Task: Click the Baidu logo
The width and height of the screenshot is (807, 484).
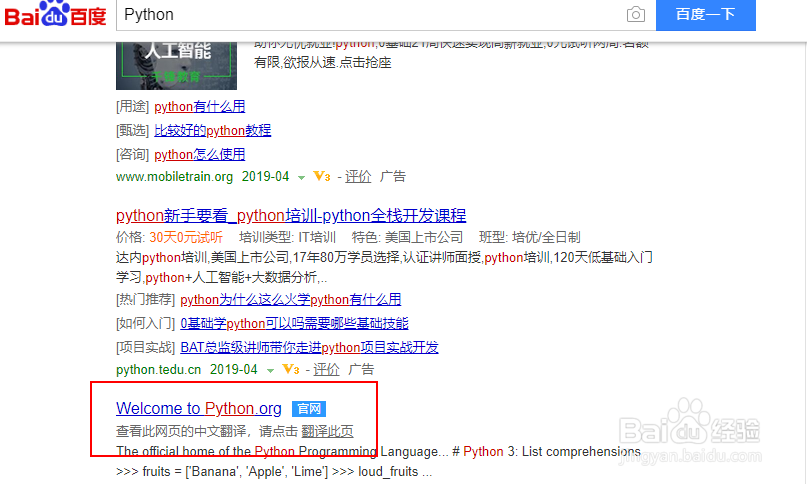Action: pos(55,14)
